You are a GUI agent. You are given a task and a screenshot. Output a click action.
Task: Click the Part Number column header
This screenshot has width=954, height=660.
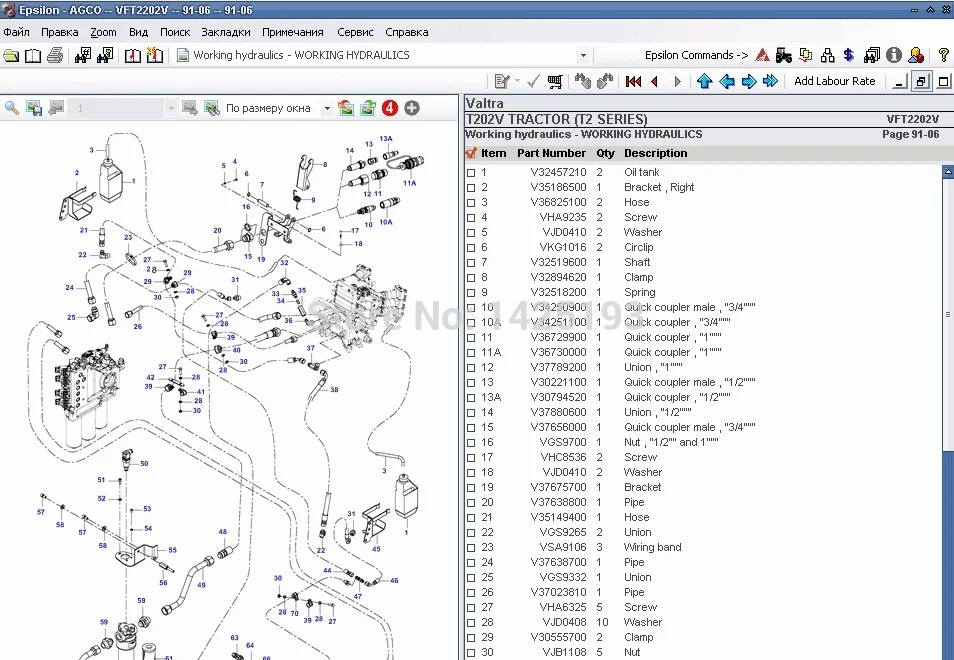coord(551,153)
